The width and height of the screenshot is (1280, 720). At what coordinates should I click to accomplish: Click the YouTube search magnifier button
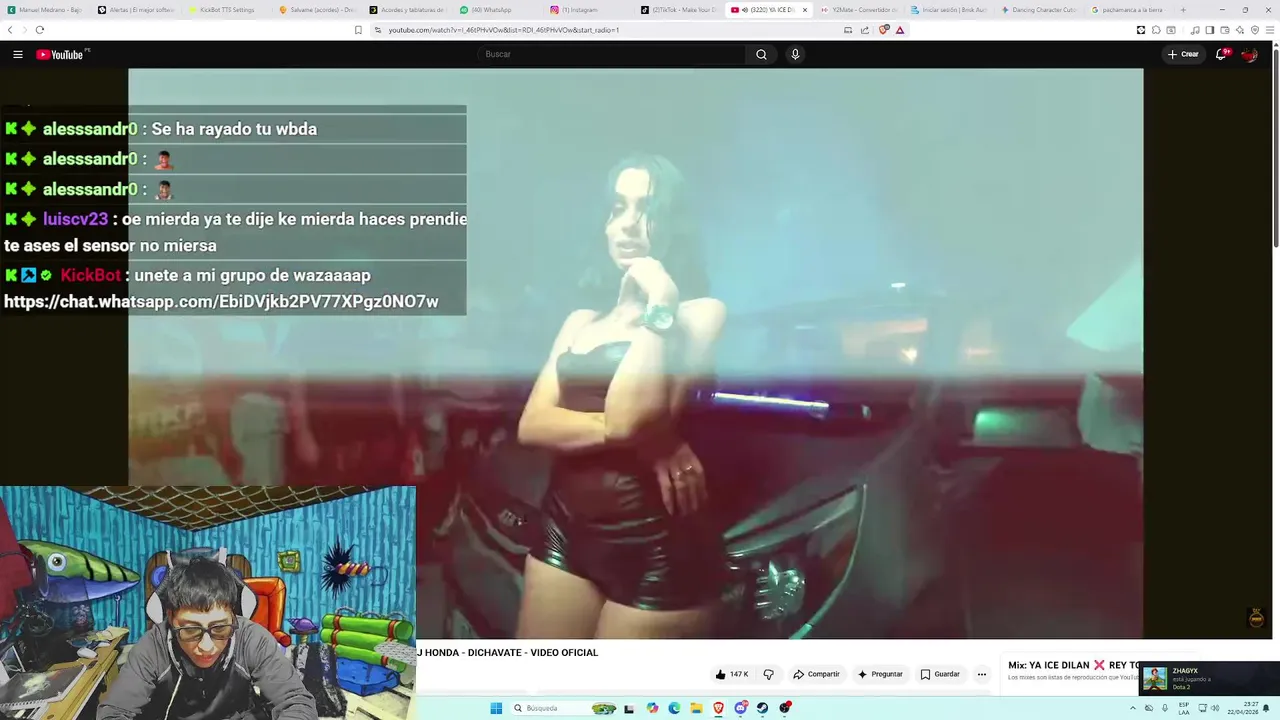pos(761,55)
